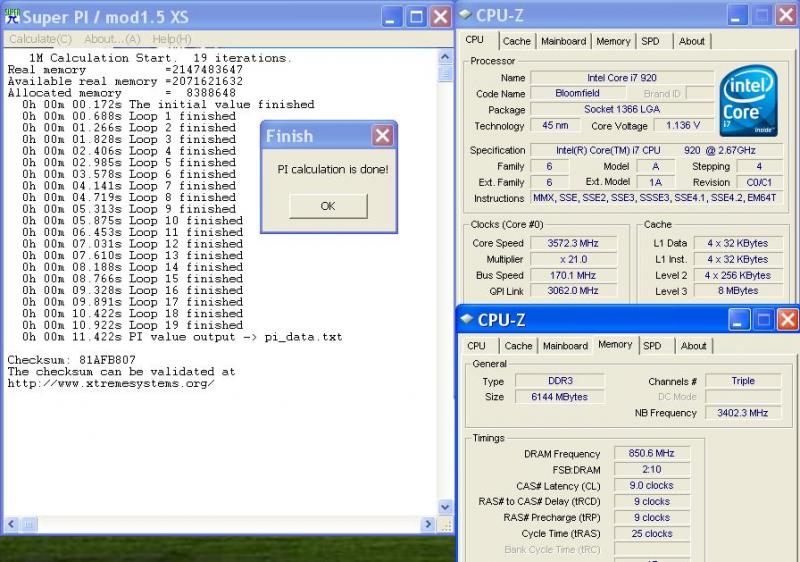Click the xtremesystems.org URL text
Image resolution: width=800 pixels, height=562 pixels.
tap(111, 384)
